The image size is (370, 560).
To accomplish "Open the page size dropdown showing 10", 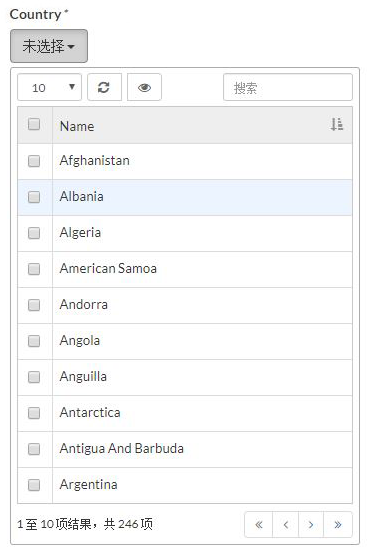I will [x=49, y=88].
